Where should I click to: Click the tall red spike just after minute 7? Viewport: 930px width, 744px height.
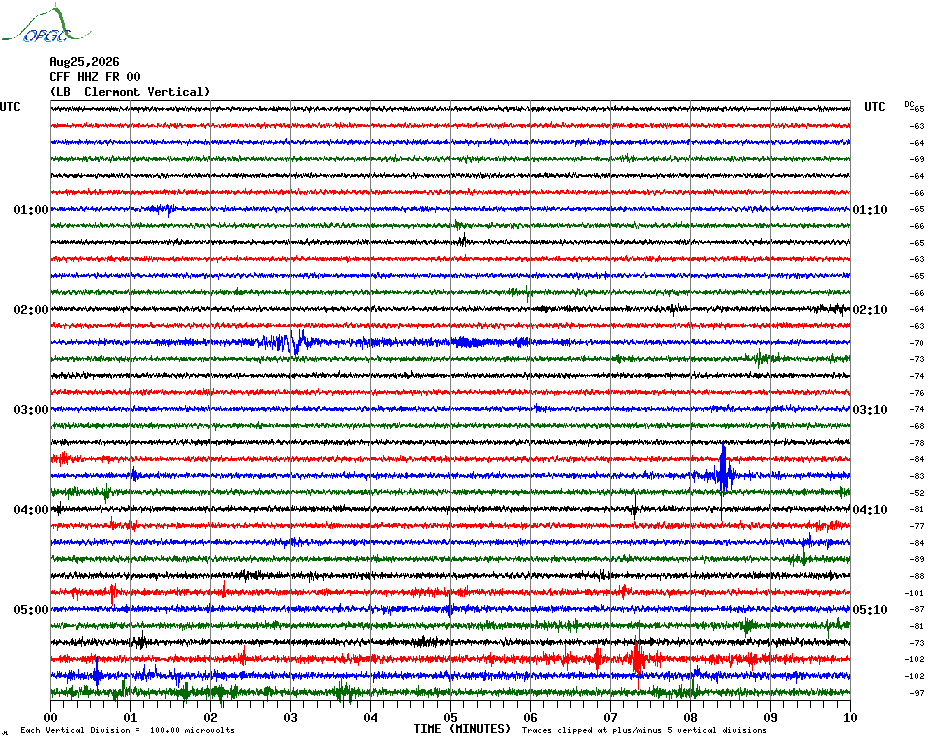pos(638,657)
